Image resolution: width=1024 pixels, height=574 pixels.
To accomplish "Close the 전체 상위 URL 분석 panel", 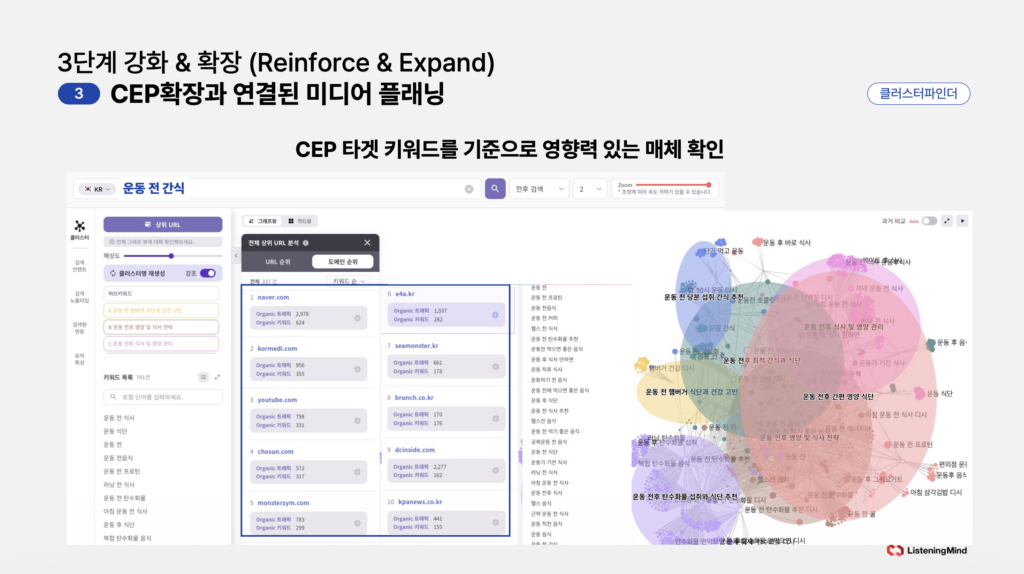I will point(367,242).
